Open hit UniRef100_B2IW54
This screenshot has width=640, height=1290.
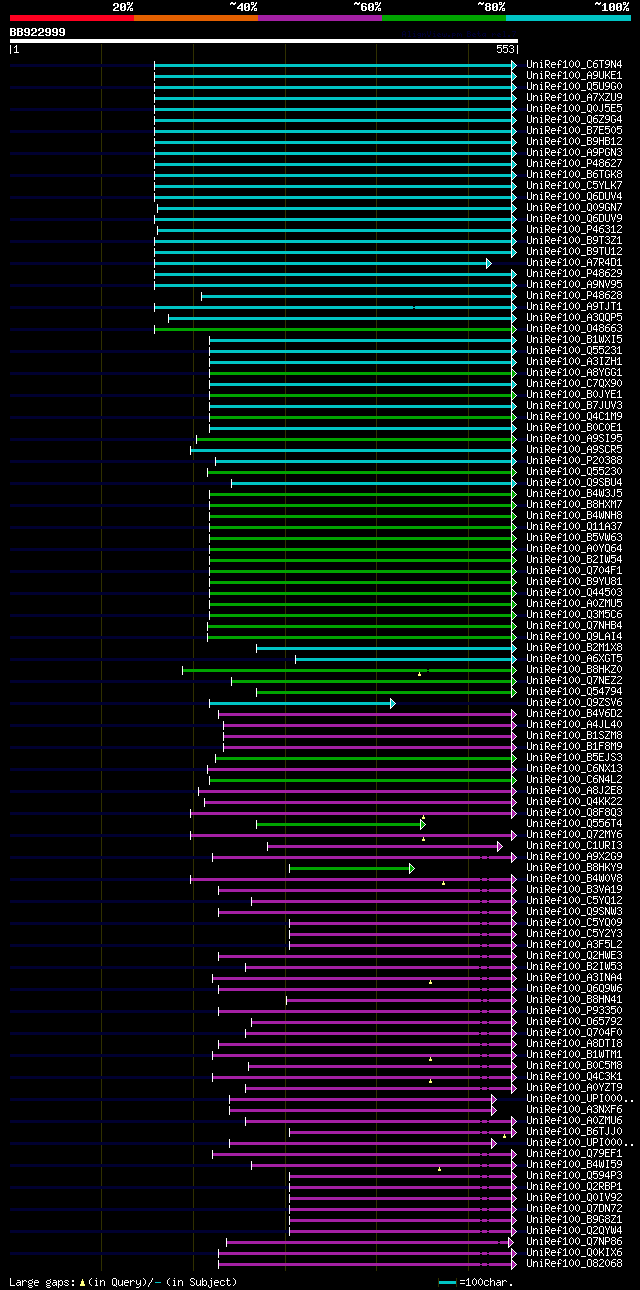coord(574,559)
